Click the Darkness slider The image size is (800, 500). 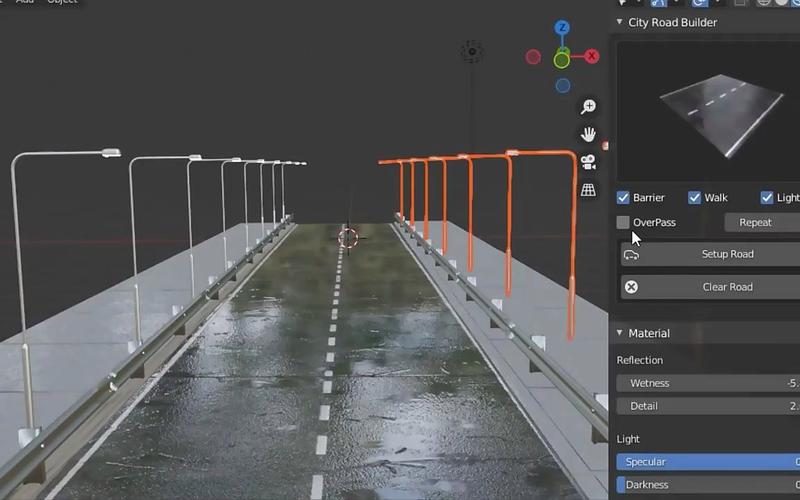(708, 485)
